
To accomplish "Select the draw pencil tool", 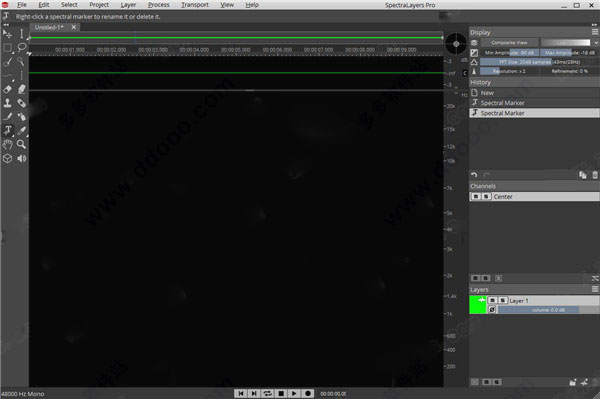I will 7,117.
